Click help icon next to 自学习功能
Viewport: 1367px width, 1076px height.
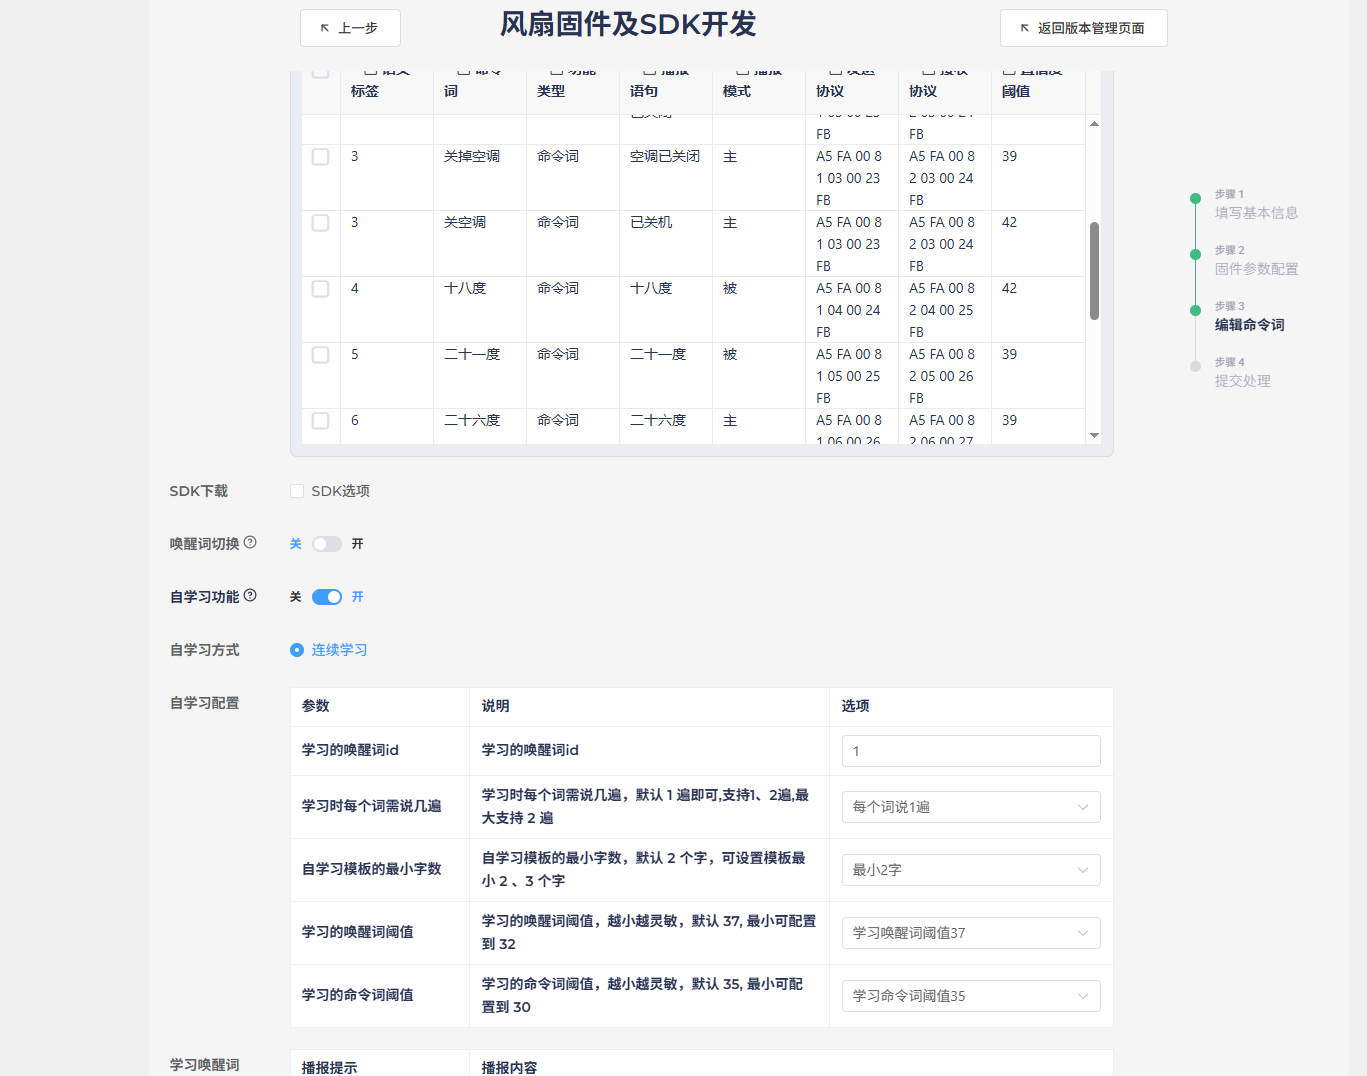click(250, 595)
